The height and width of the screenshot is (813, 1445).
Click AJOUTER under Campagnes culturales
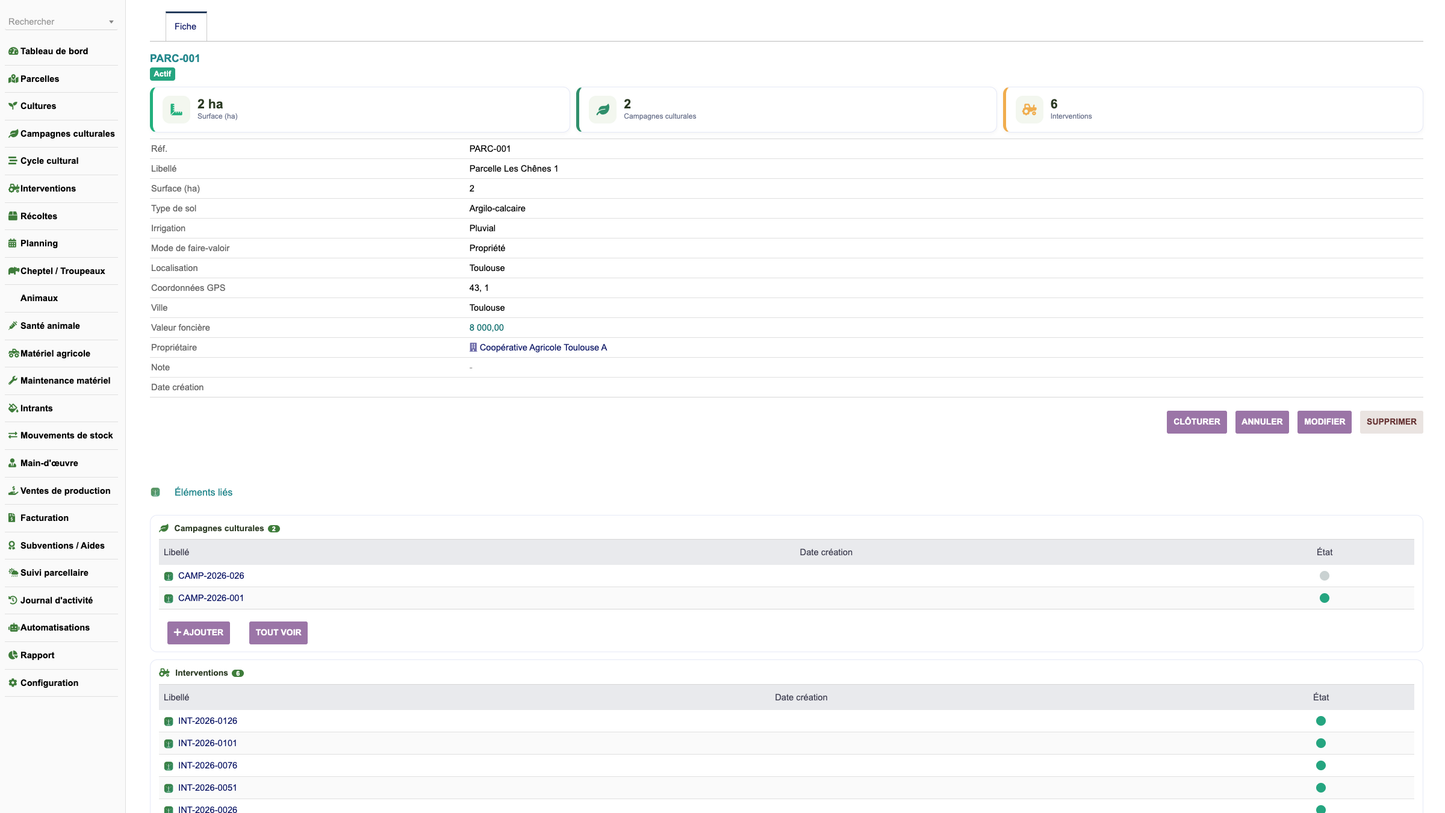pos(199,633)
